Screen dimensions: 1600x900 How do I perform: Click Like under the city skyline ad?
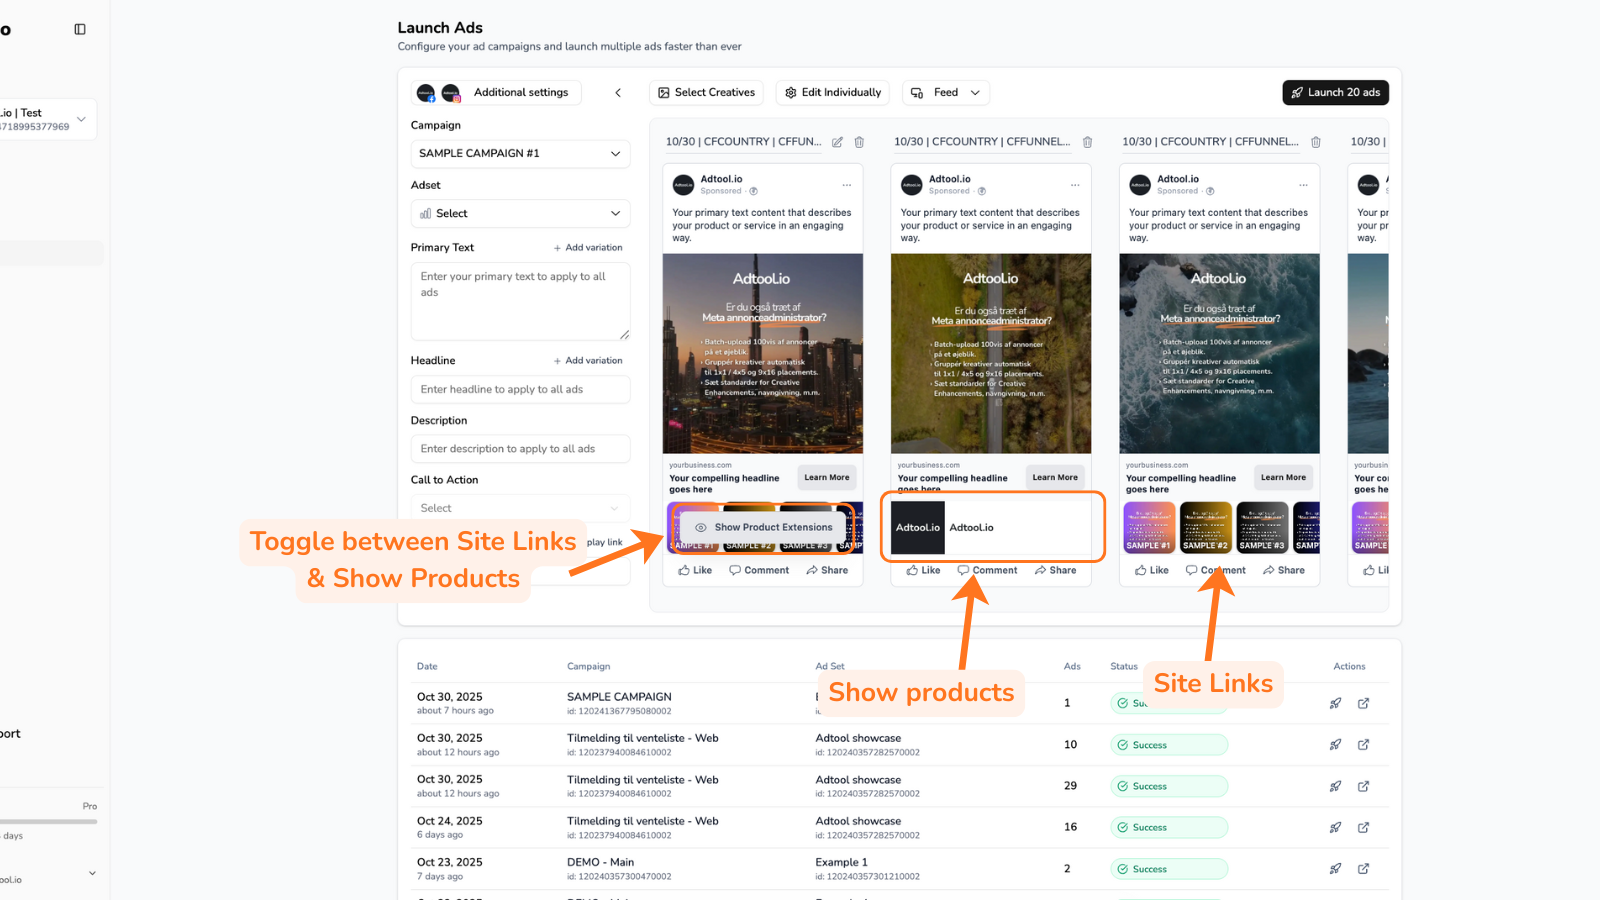point(695,570)
